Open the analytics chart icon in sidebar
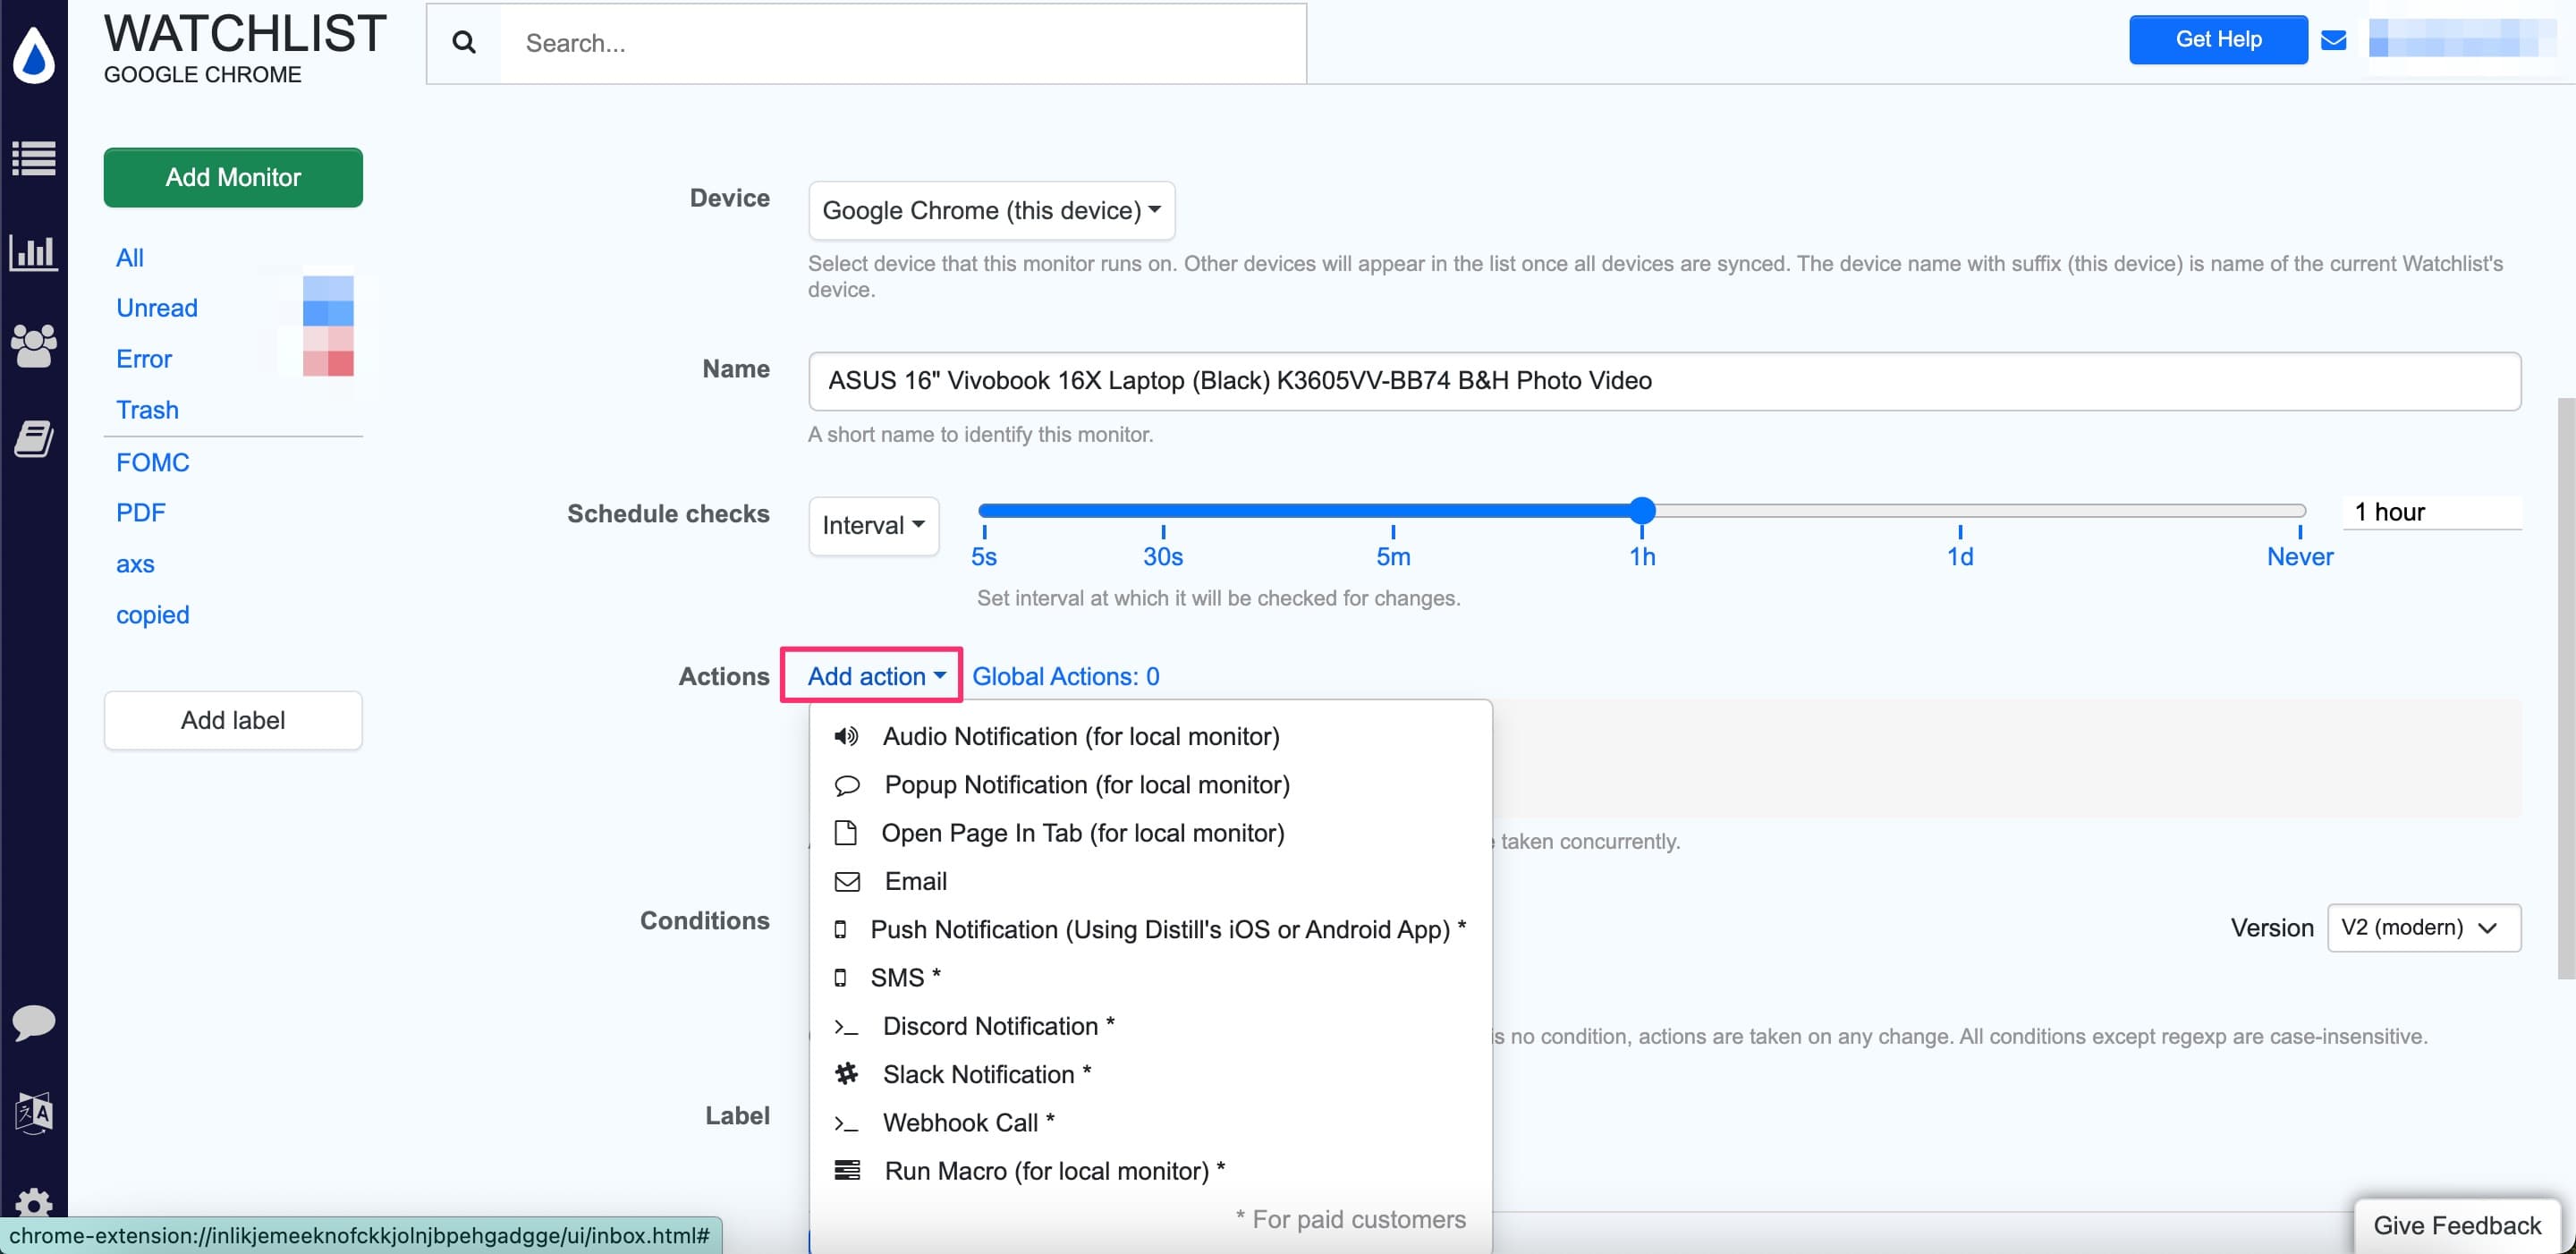2576x1254 pixels. pyautogui.click(x=33, y=253)
